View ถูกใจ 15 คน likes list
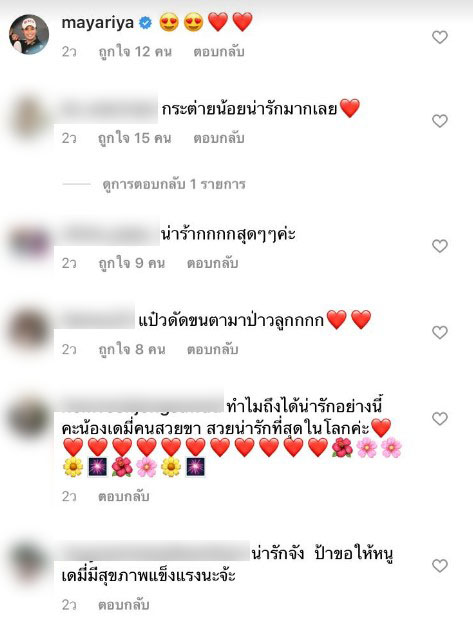473x623 pixels. [x=135, y=138]
